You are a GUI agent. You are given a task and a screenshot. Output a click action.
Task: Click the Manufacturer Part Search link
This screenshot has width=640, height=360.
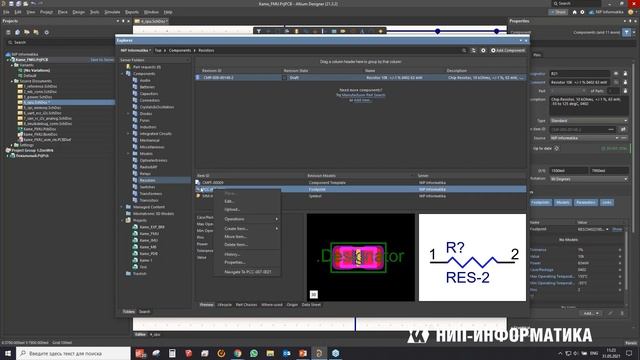363,95
